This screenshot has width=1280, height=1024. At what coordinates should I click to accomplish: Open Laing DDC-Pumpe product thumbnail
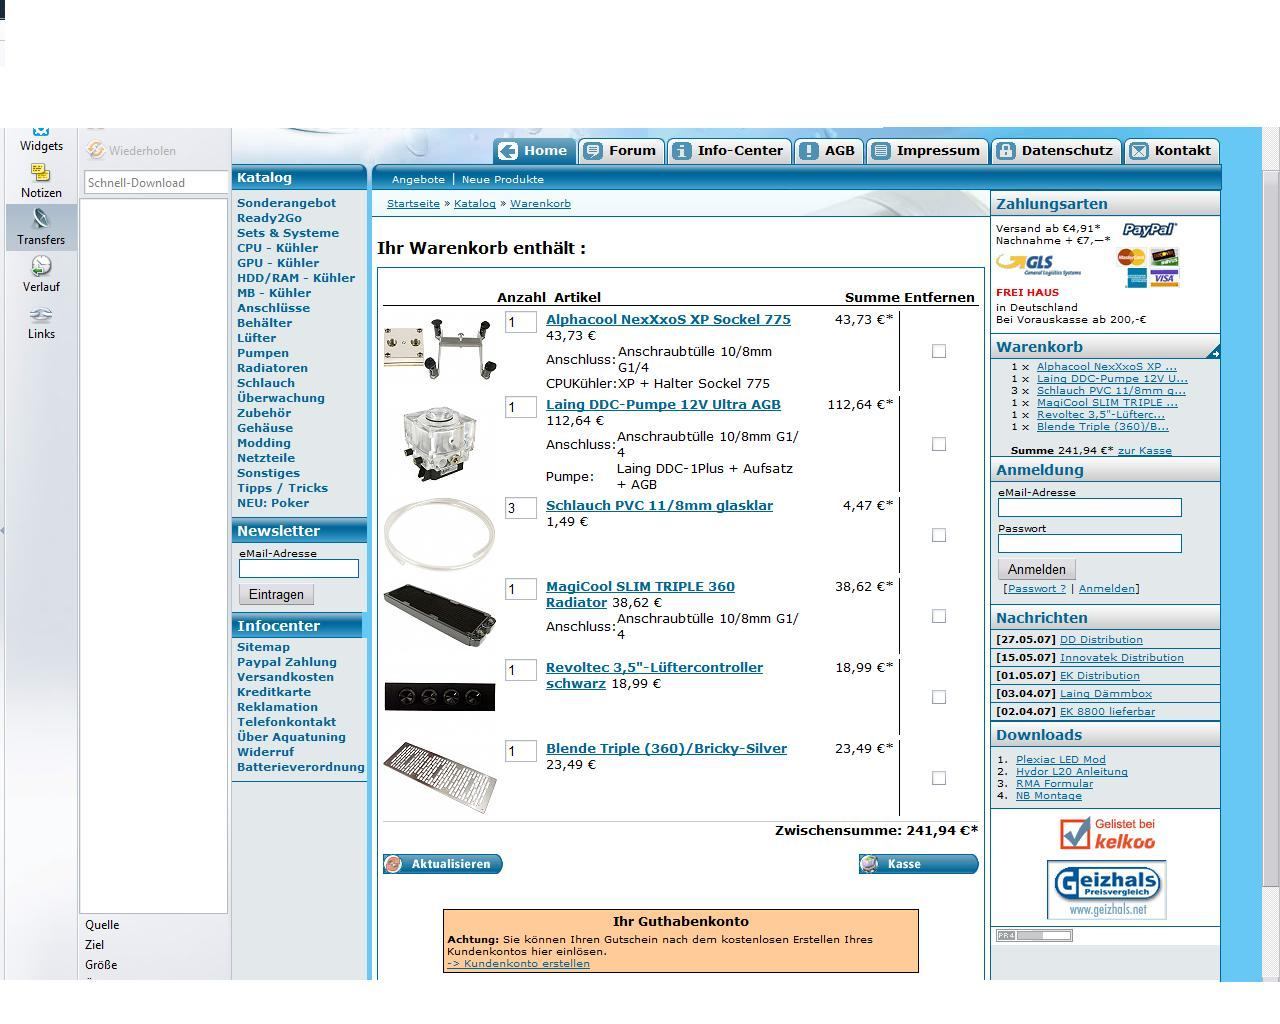[438, 446]
